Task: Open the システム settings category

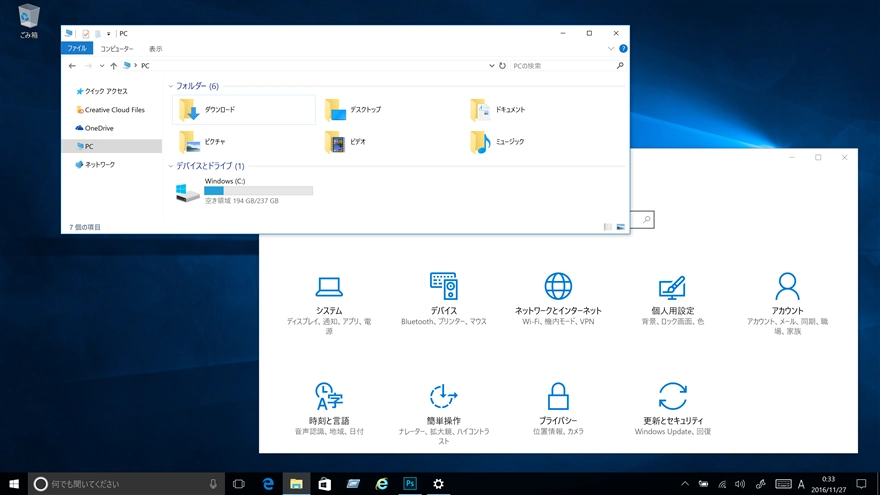Action: (329, 288)
